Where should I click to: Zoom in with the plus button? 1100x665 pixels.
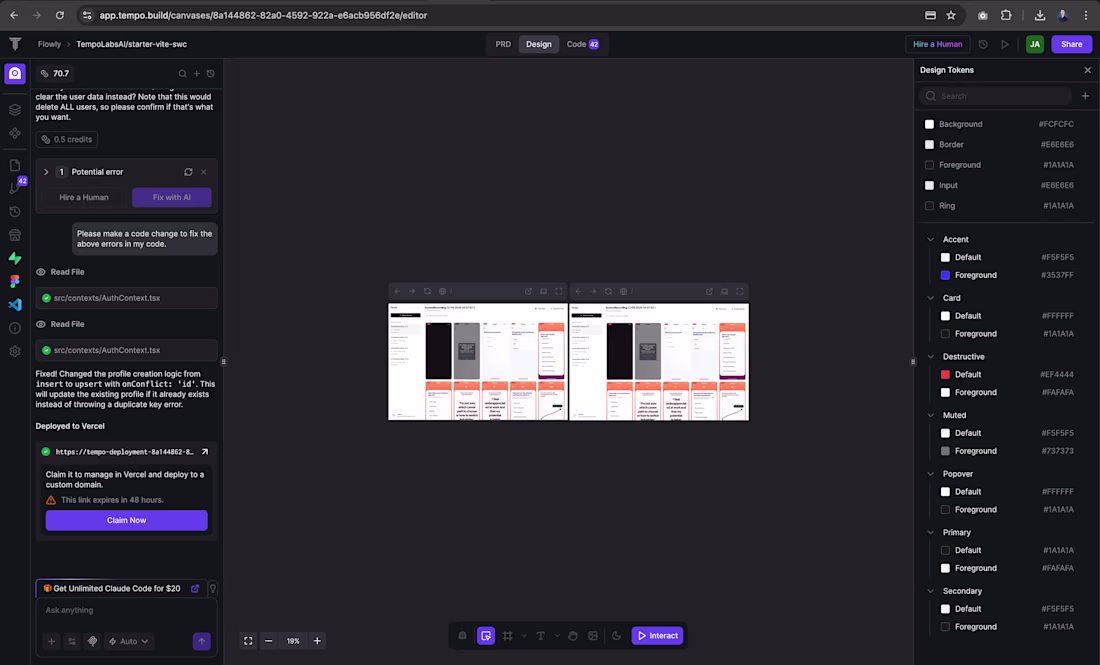317,640
